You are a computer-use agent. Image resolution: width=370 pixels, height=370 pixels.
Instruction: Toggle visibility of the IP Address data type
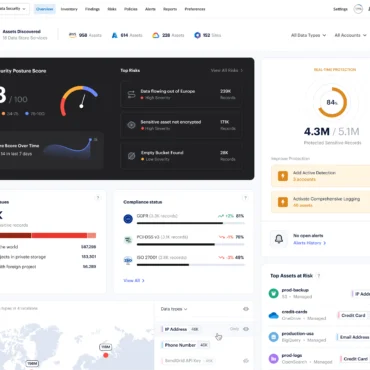click(246, 329)
